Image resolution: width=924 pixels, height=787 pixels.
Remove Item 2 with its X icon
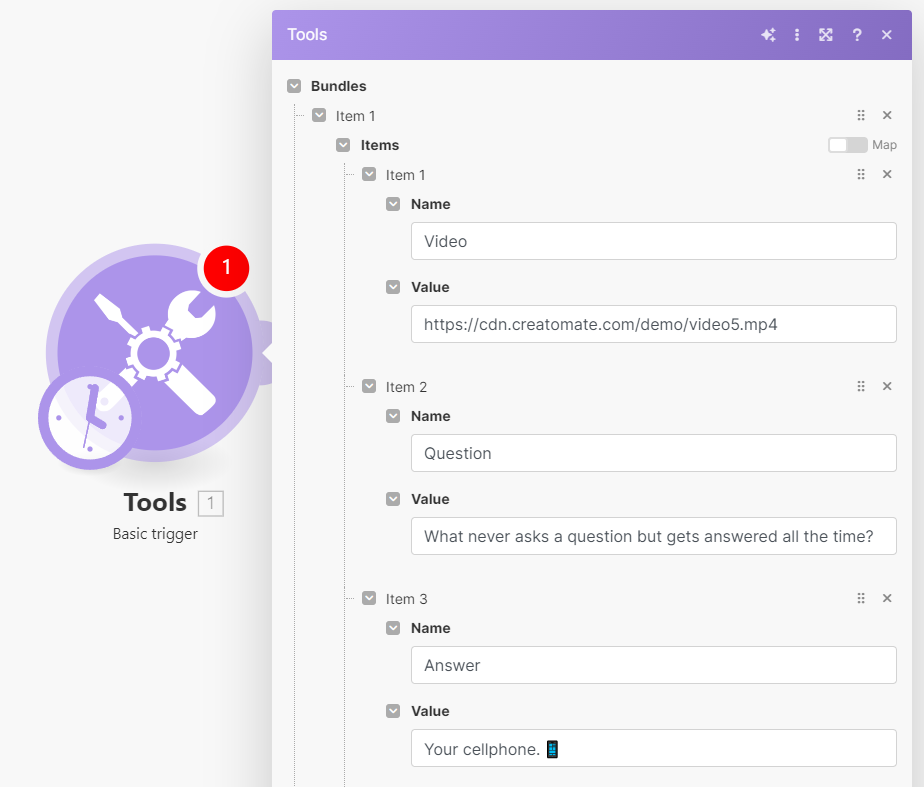tap(887, 387)
